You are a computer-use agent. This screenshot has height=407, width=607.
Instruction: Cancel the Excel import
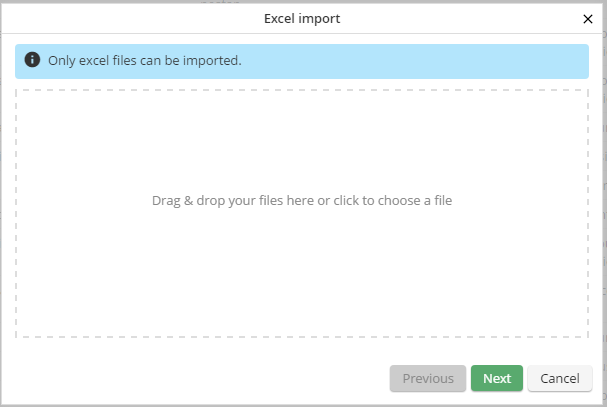coord(560,378)
